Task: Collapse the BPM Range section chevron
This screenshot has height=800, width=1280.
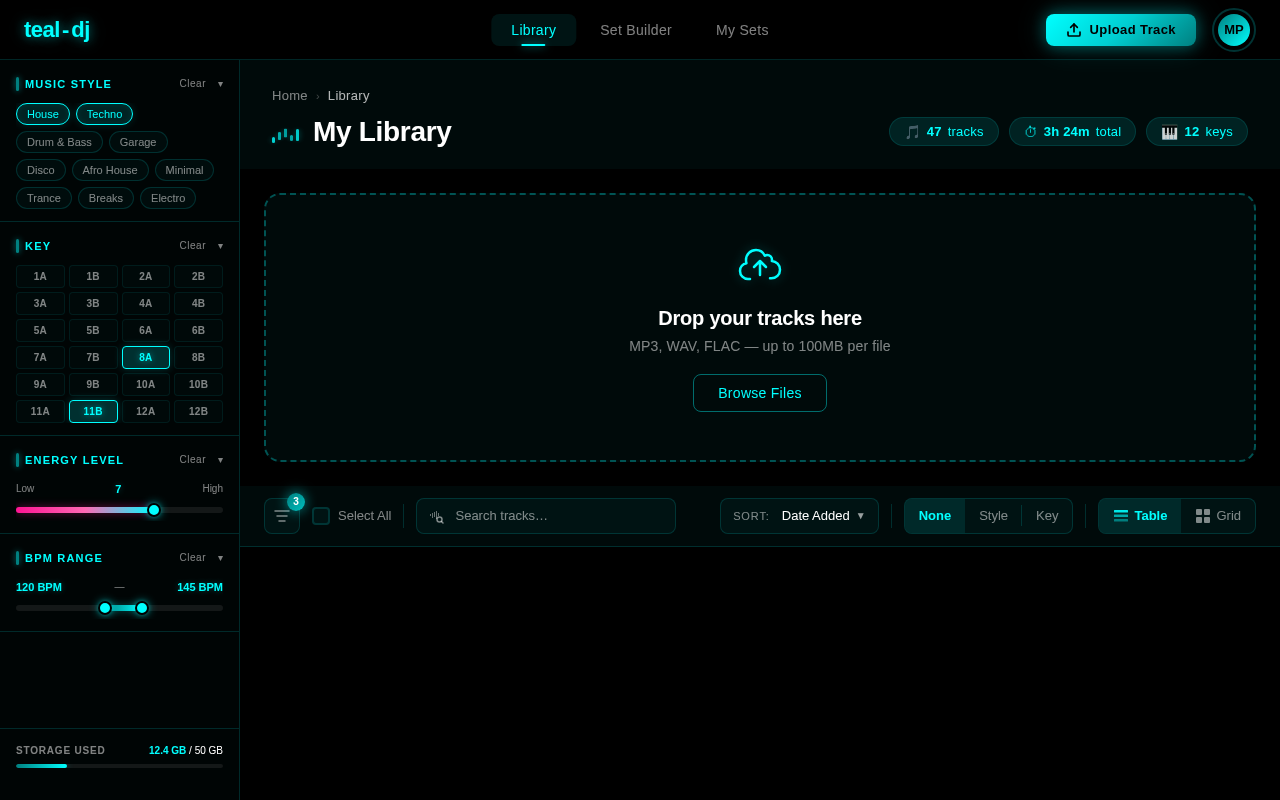Action: coord(219,558)
